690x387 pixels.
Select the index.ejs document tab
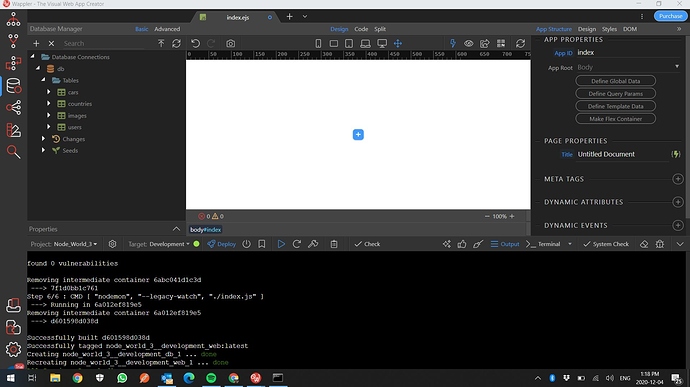(238, 17)
